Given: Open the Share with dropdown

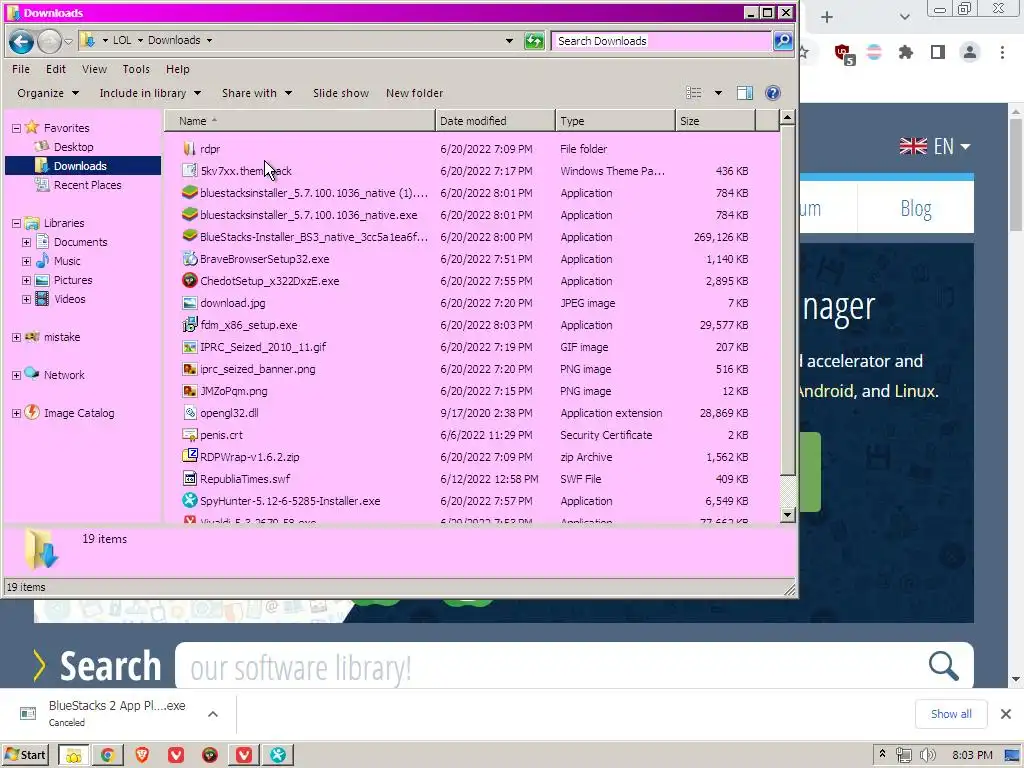Looking at the screenshot, I should 257,93.
